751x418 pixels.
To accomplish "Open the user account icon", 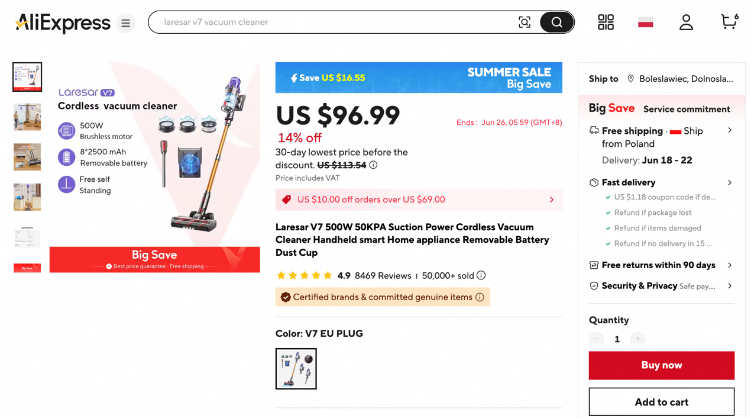I will pyautogui.click(x=686, y=22).
